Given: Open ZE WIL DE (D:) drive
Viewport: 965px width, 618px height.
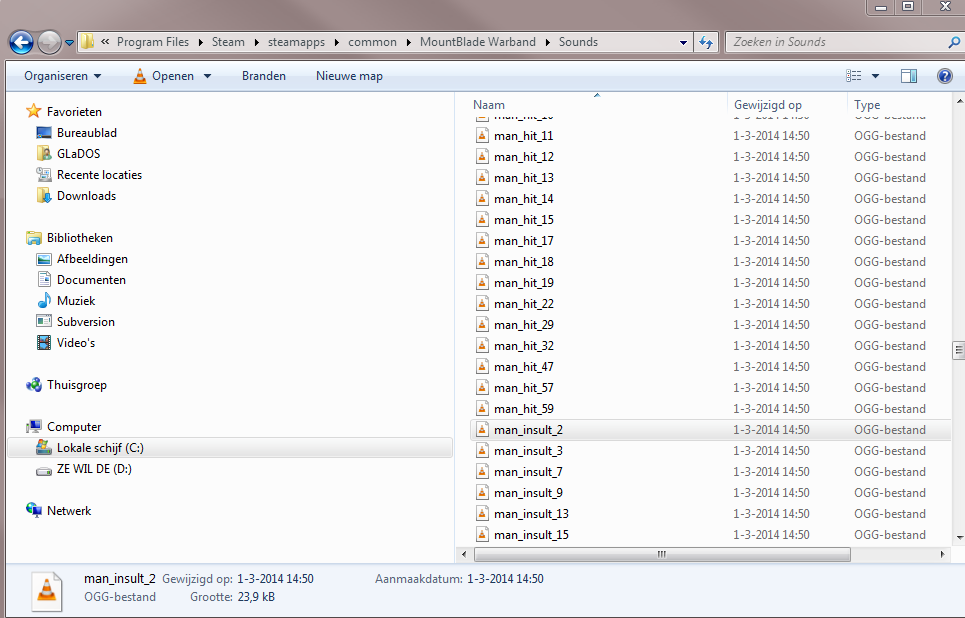Looking at the screenshot, I should 94,468.
